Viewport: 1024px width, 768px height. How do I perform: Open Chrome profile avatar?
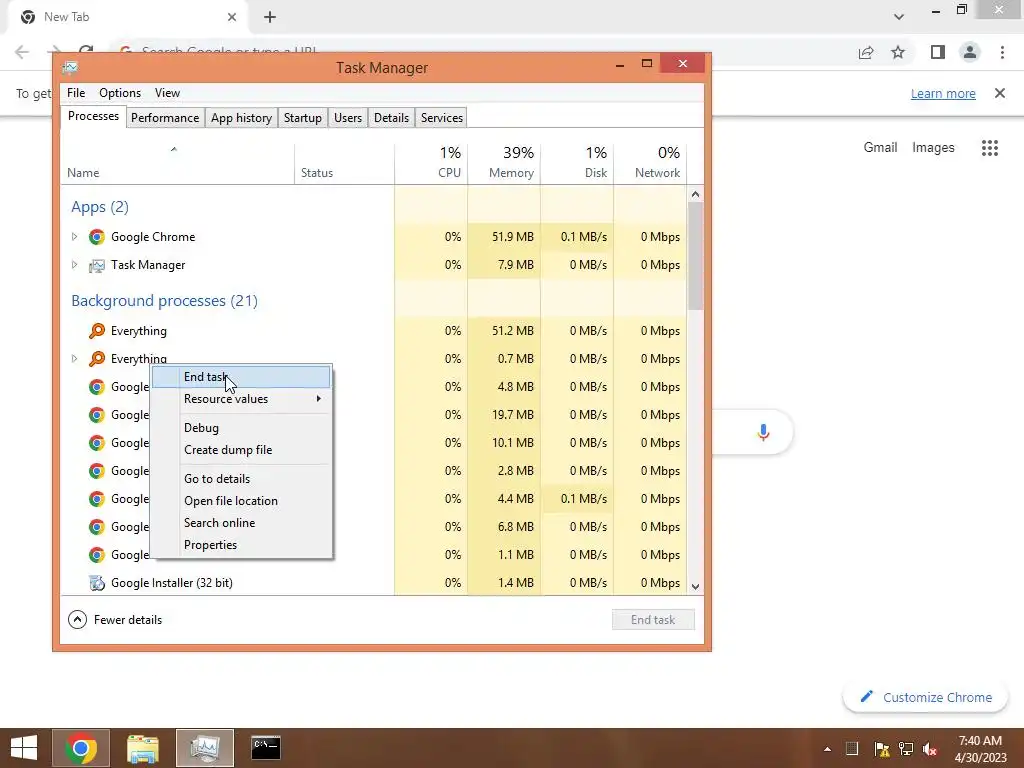[x=970, y=52]
